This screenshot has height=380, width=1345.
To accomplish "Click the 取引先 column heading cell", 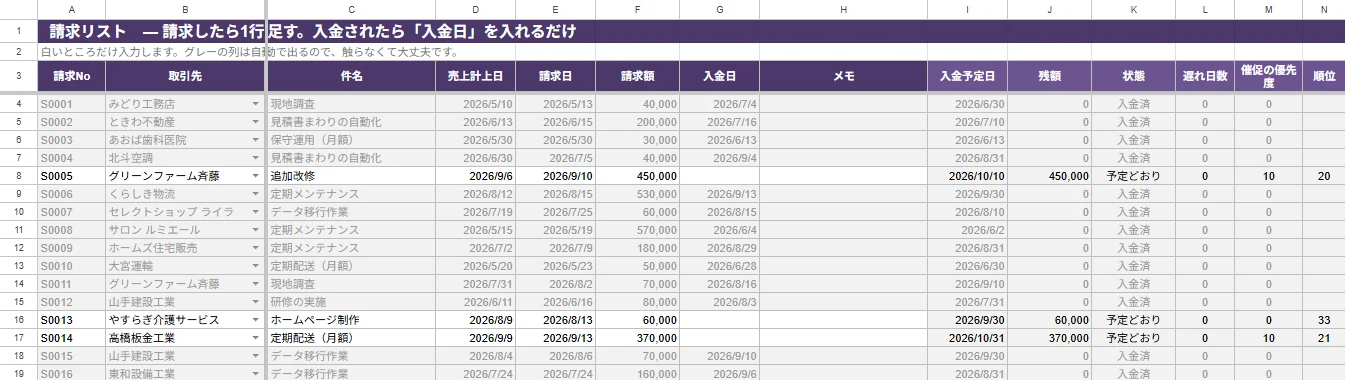I will pyautogui.click(x=185, y=76).
